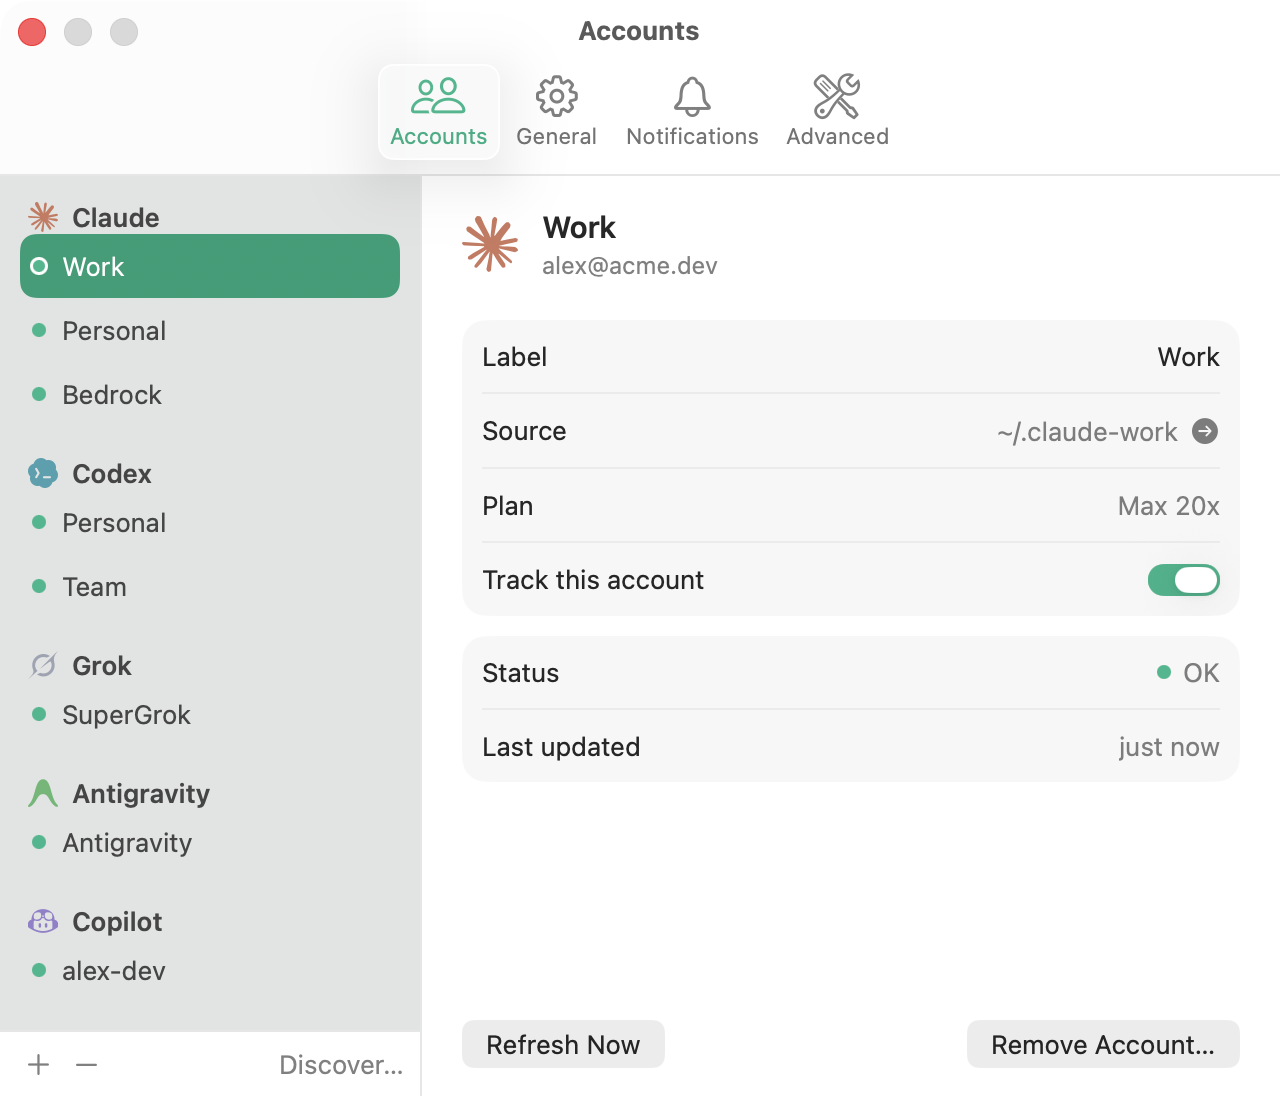Click the OK status value
The image size is (1280, 1096).
1201,673
